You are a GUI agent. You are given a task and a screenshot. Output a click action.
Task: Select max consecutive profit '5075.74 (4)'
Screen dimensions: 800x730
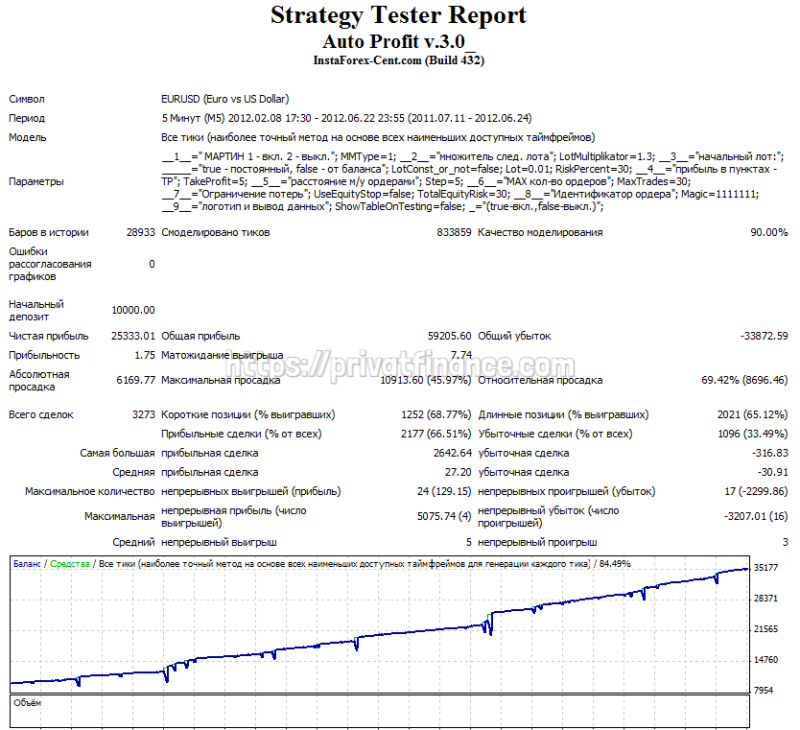coord(444,517)
